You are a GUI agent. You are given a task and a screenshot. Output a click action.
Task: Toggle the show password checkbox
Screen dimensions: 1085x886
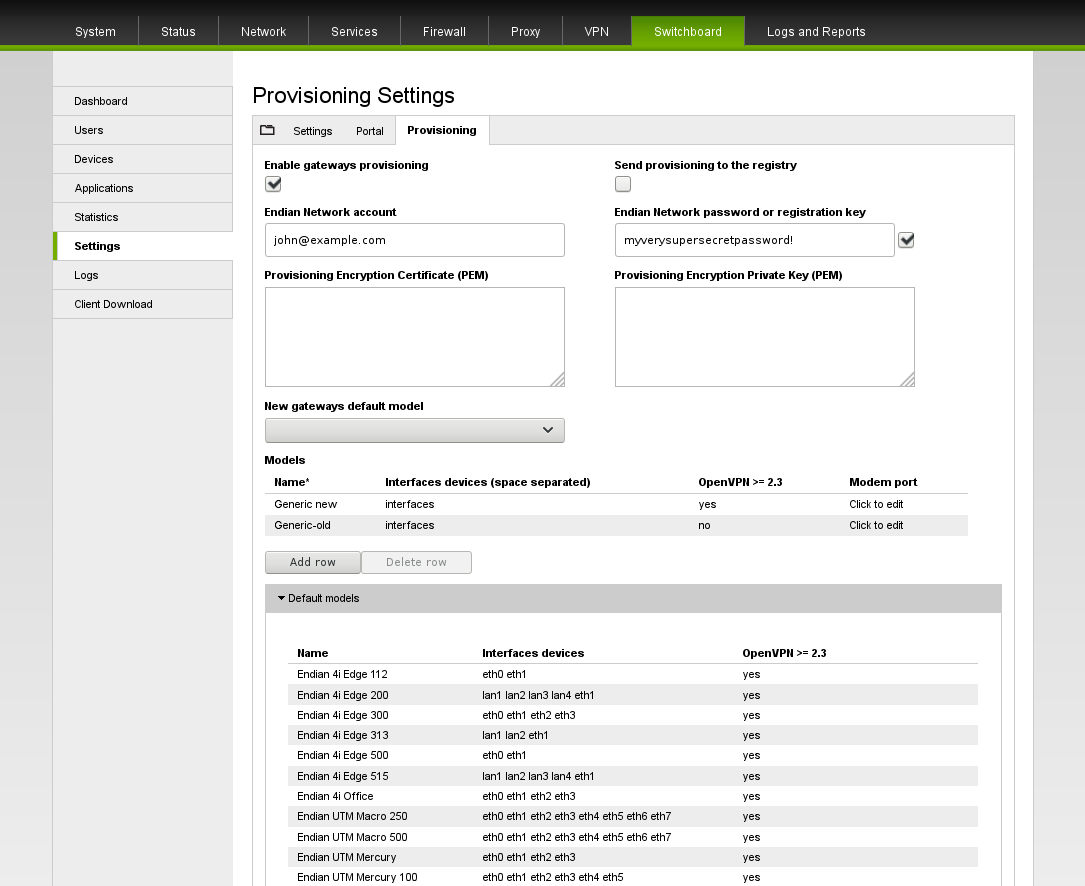tap(906, 240)
